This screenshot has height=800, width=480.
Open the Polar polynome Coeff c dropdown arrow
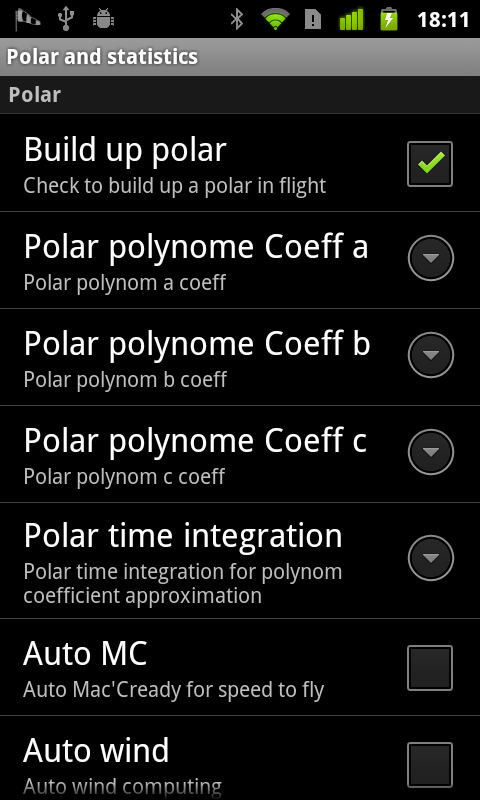point(431,452)
